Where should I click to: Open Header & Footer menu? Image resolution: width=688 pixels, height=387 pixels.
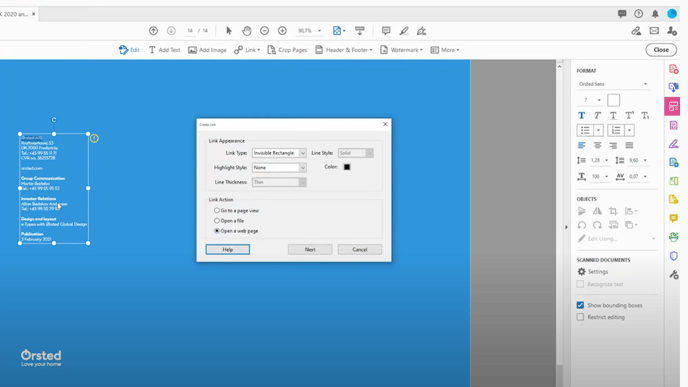click(x=344, y=50)
